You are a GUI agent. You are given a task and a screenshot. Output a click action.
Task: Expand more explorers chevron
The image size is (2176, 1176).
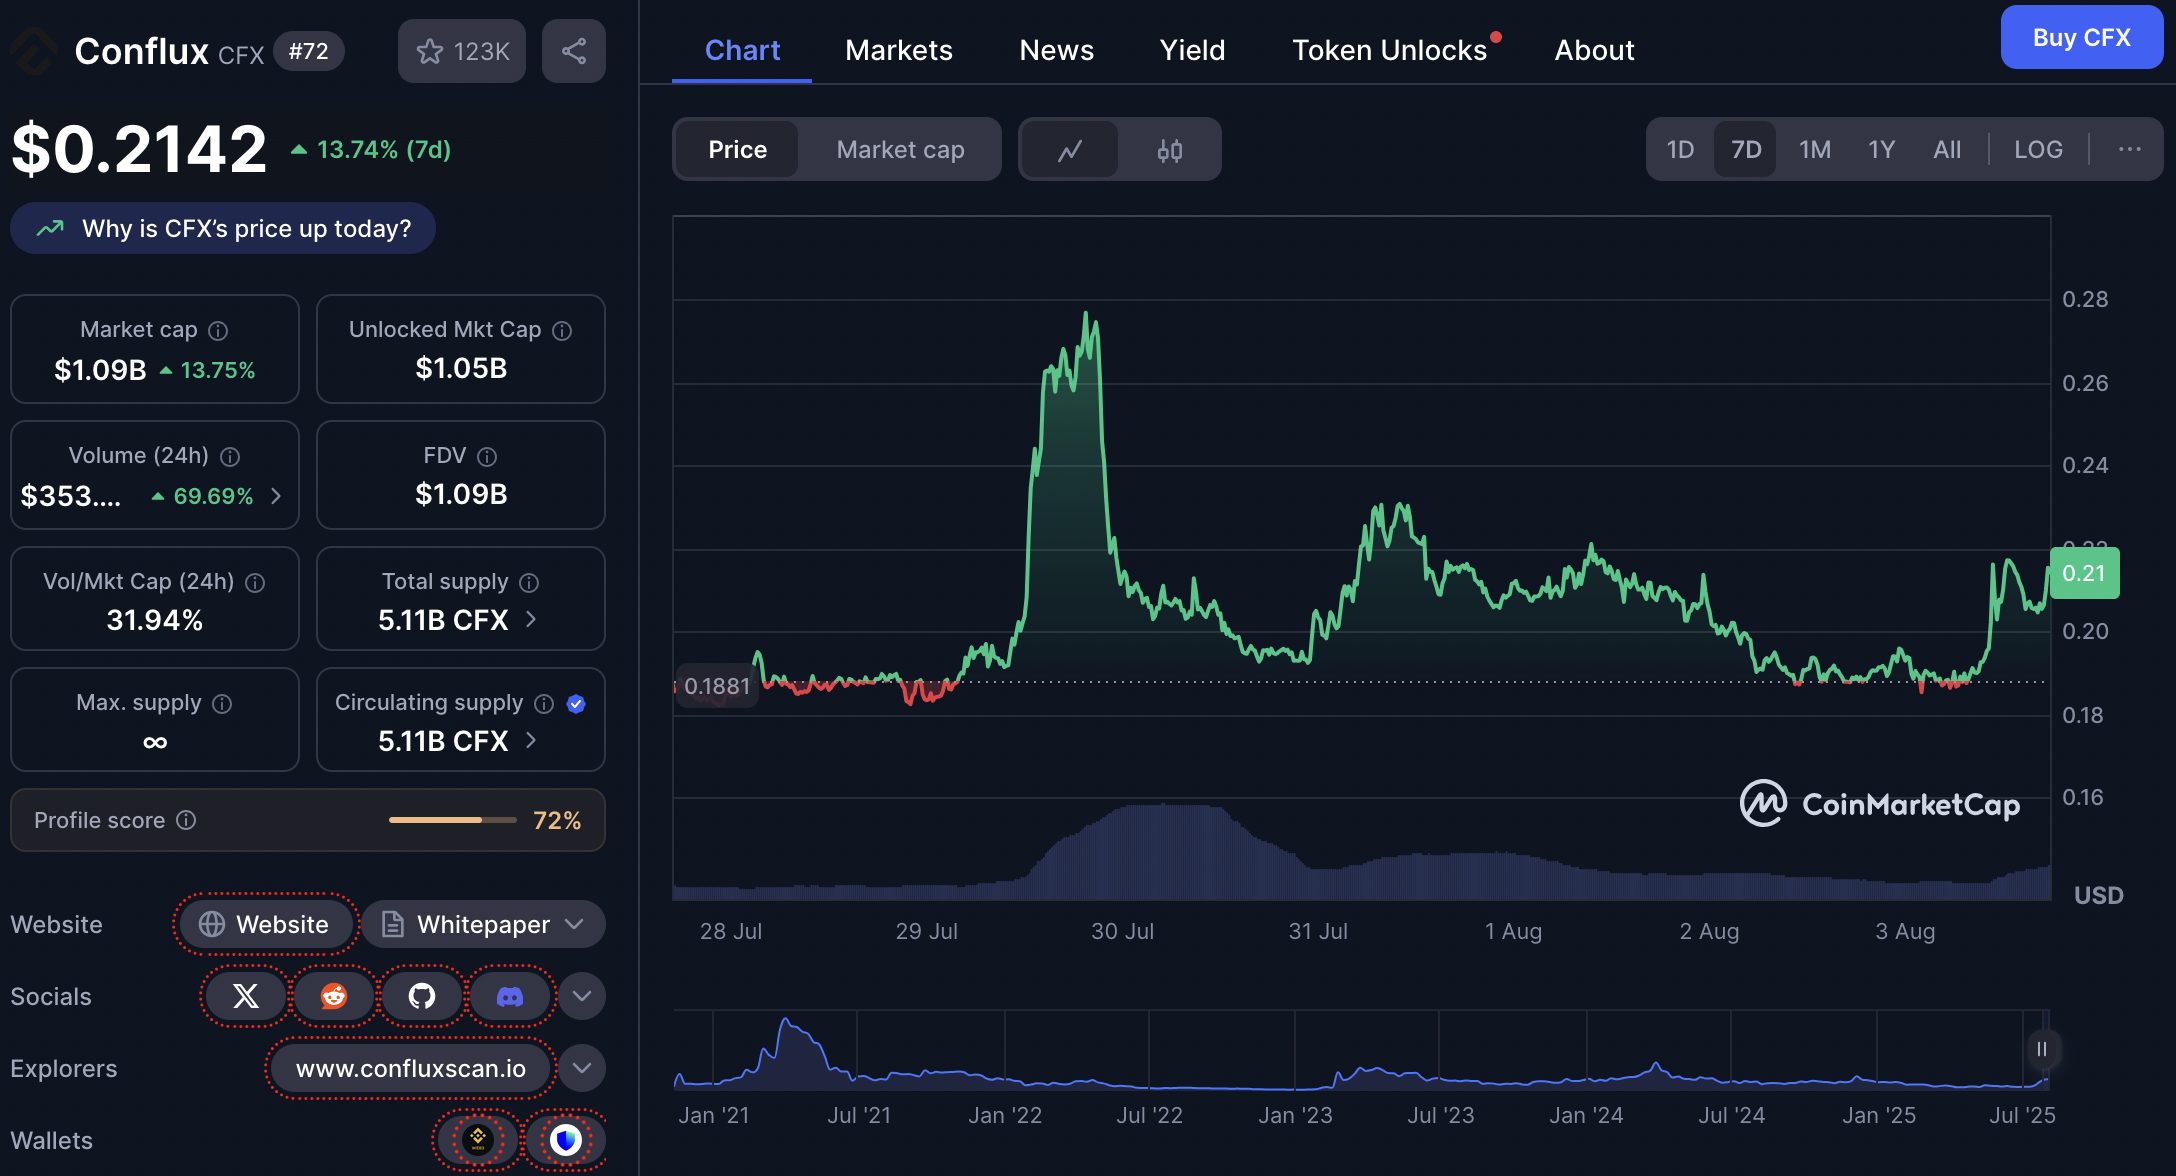coord(582,1068)
